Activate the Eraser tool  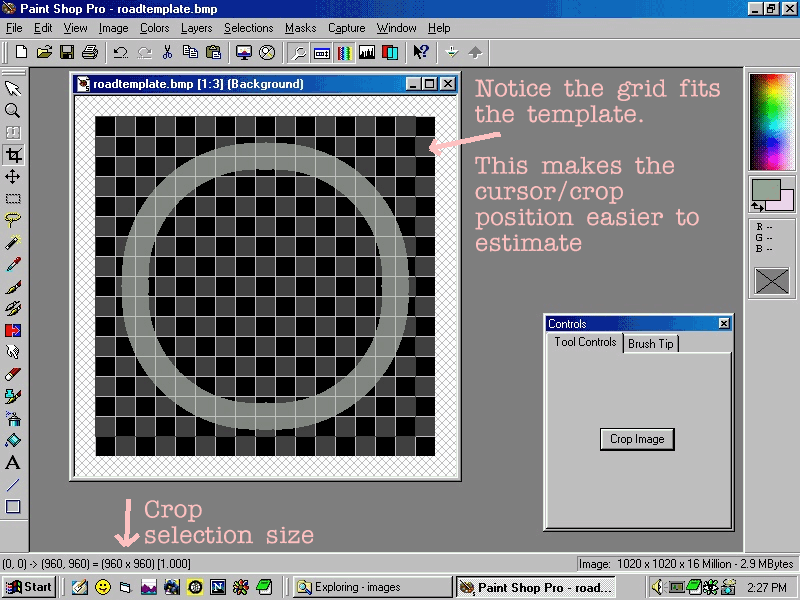[x=13, y=374]
